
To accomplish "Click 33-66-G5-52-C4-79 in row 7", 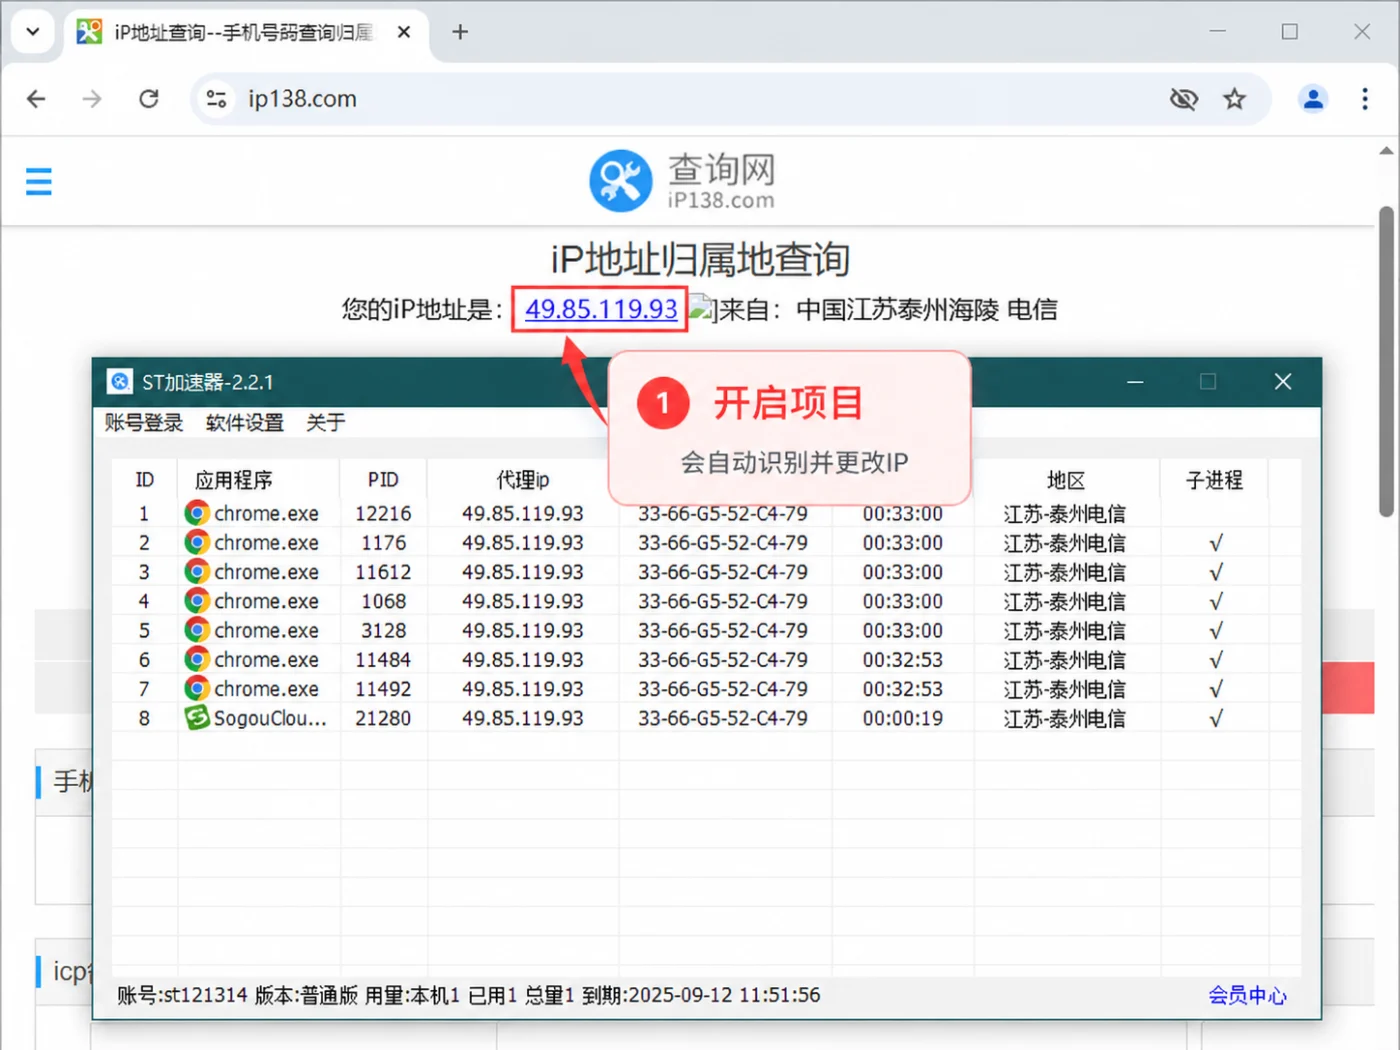I will 723,689.
